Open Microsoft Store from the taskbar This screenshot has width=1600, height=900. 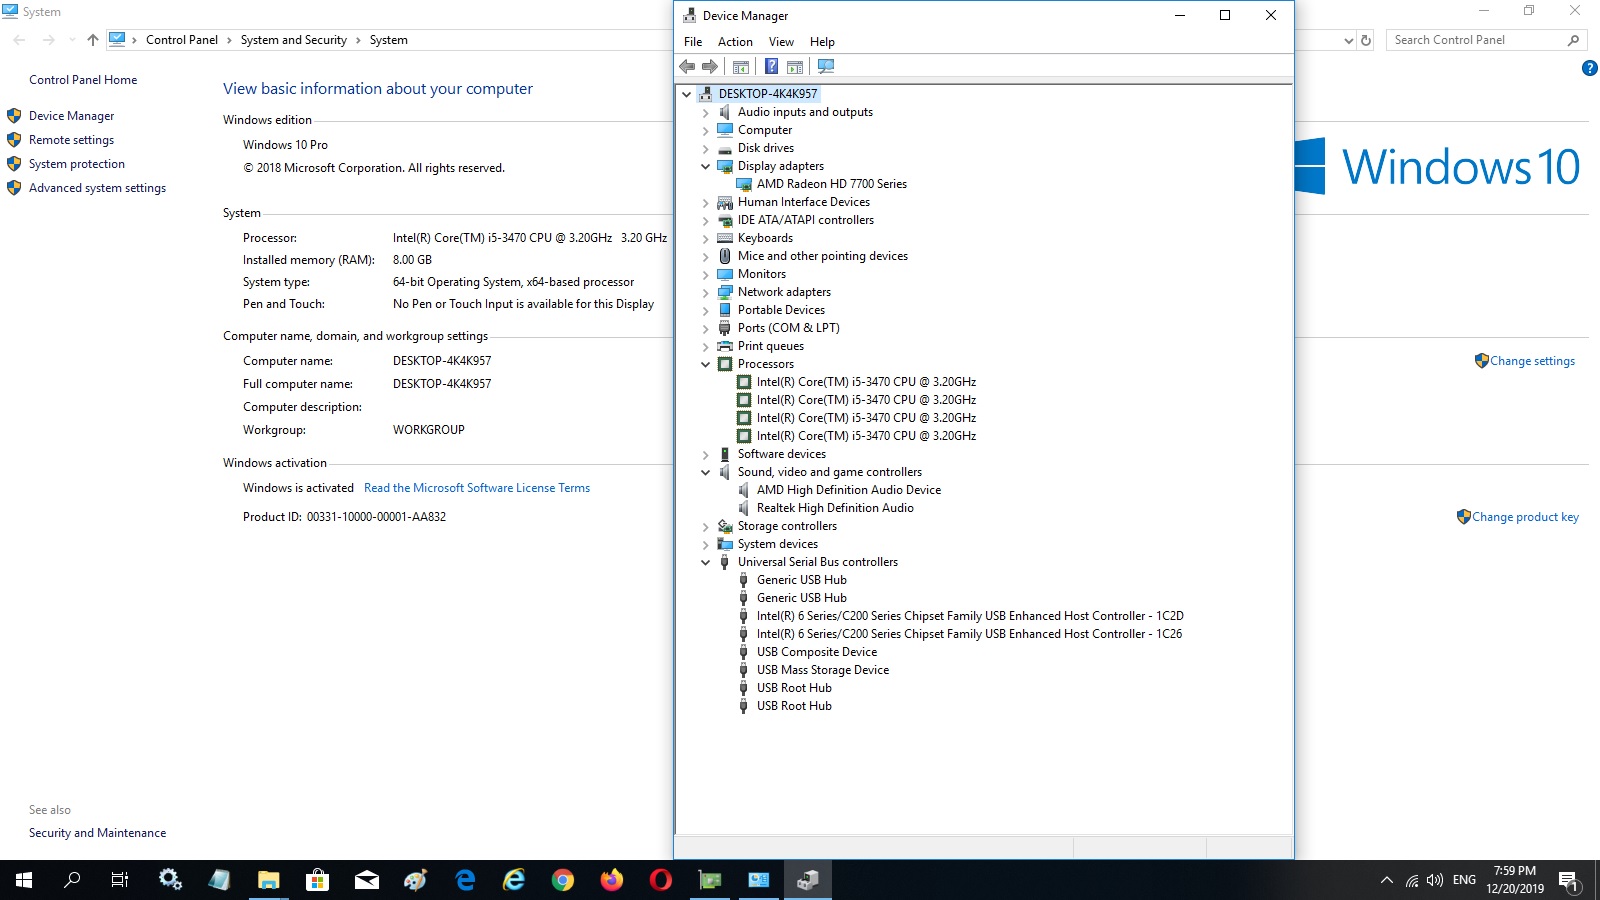pyautogui.click(x=317, y=880)
